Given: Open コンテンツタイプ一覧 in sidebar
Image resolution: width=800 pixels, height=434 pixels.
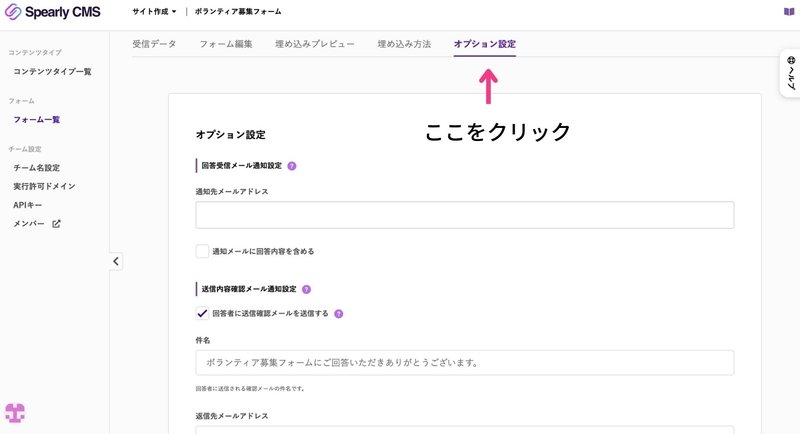Looking at the screenshot, I should point(52,71).
